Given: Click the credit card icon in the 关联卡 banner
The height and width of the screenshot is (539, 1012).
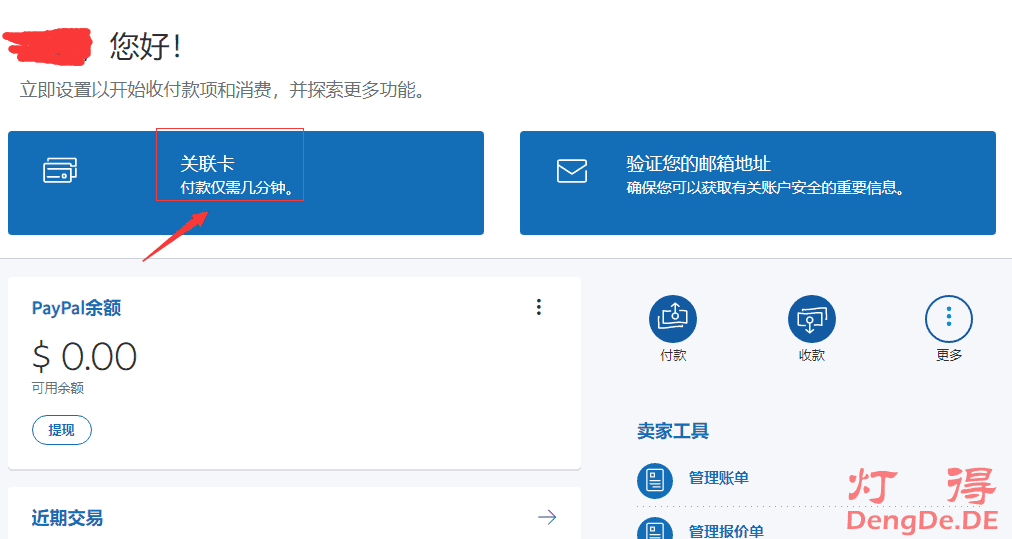Looking at the screenshot, I should 60,171.
